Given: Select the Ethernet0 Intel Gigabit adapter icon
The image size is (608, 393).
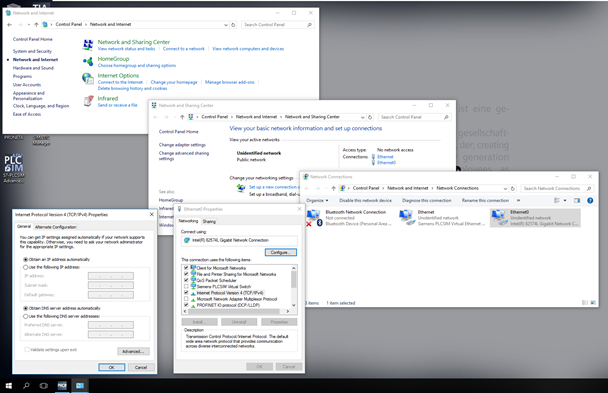Looking at the screenshot, I should click(499, 218).
